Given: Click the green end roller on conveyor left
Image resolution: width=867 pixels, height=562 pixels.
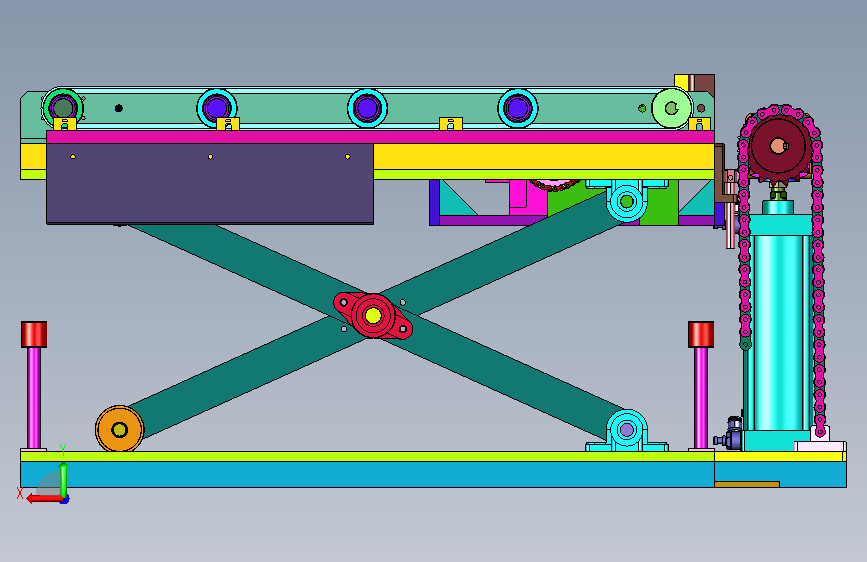Looking at the screenshot, I should click(63, 108).
